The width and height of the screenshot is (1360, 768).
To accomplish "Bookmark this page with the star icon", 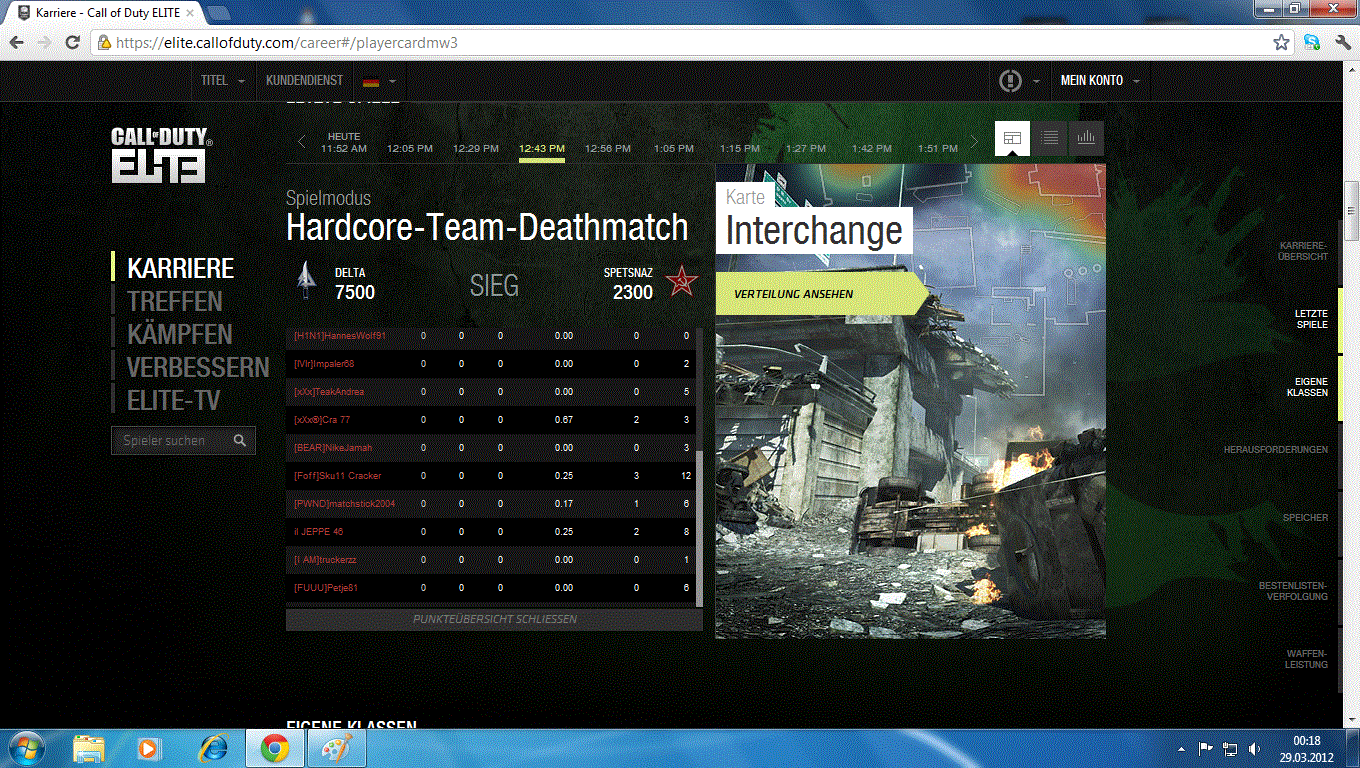I will click(1281, 43).
